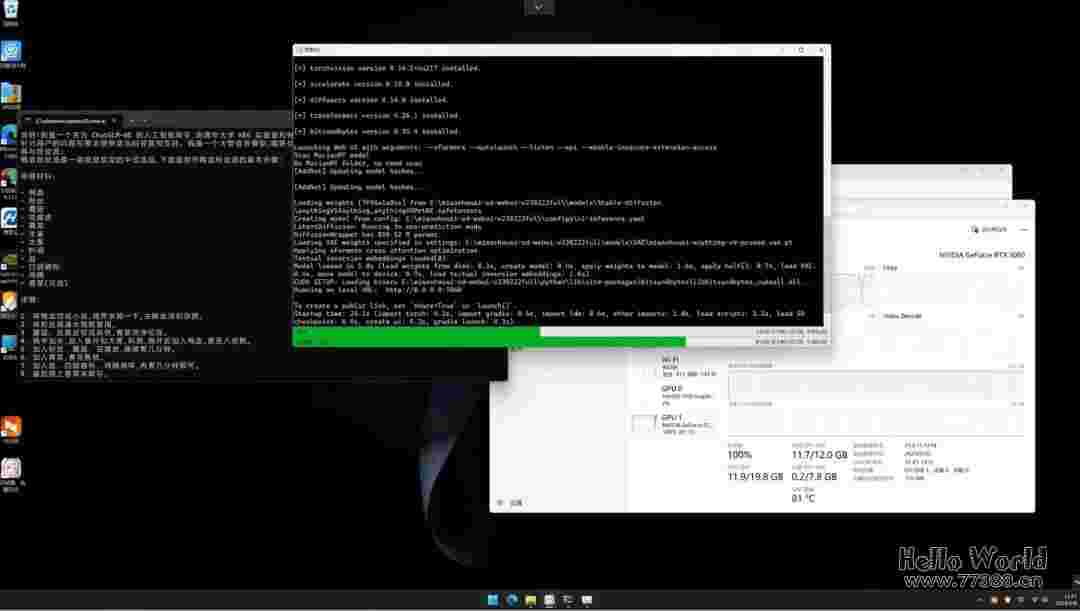Select Wi-Fi in Task Manager performance list
The height and width of the screenshot is (611, 1080).
[x=668, y=364]
